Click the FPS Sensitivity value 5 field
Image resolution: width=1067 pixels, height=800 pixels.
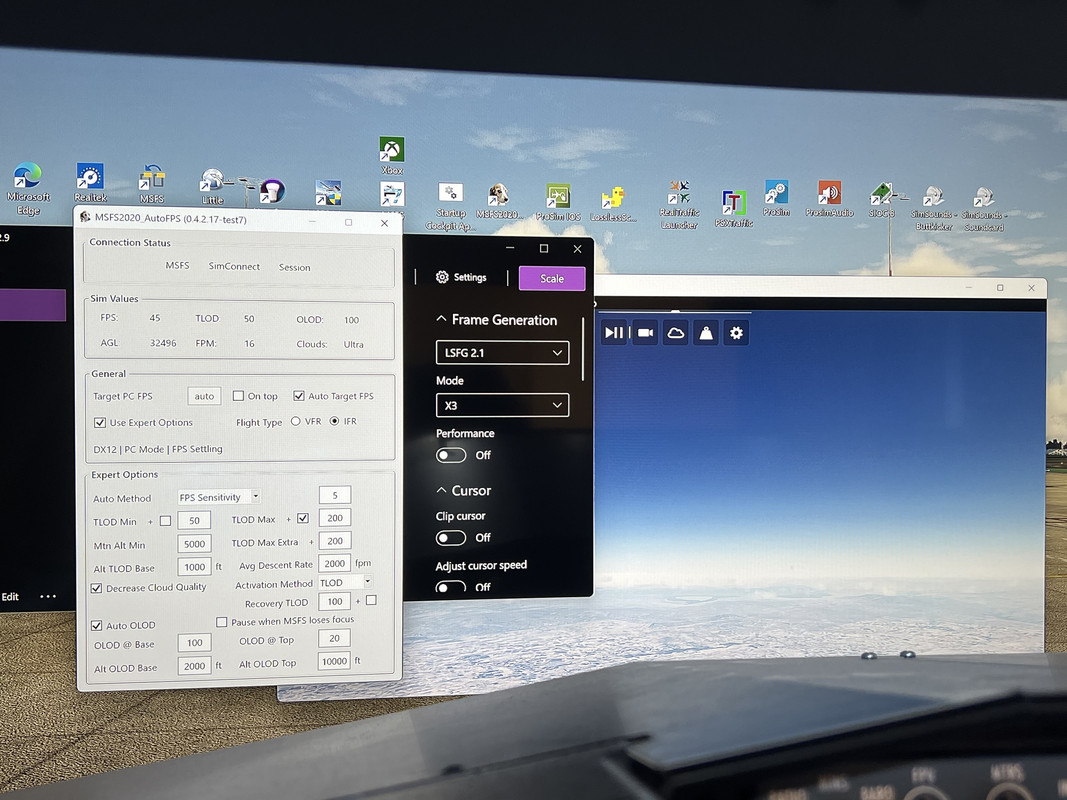click(x=335, y=495)
